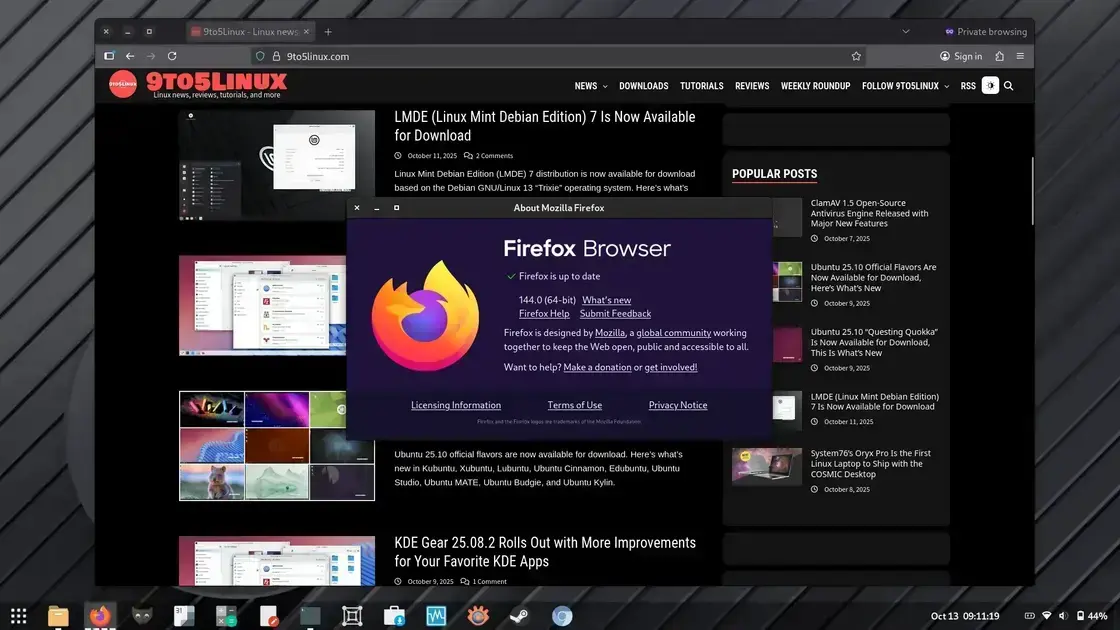
Task: Open the calculator app in the dock
Action: (x=226, y=616)
